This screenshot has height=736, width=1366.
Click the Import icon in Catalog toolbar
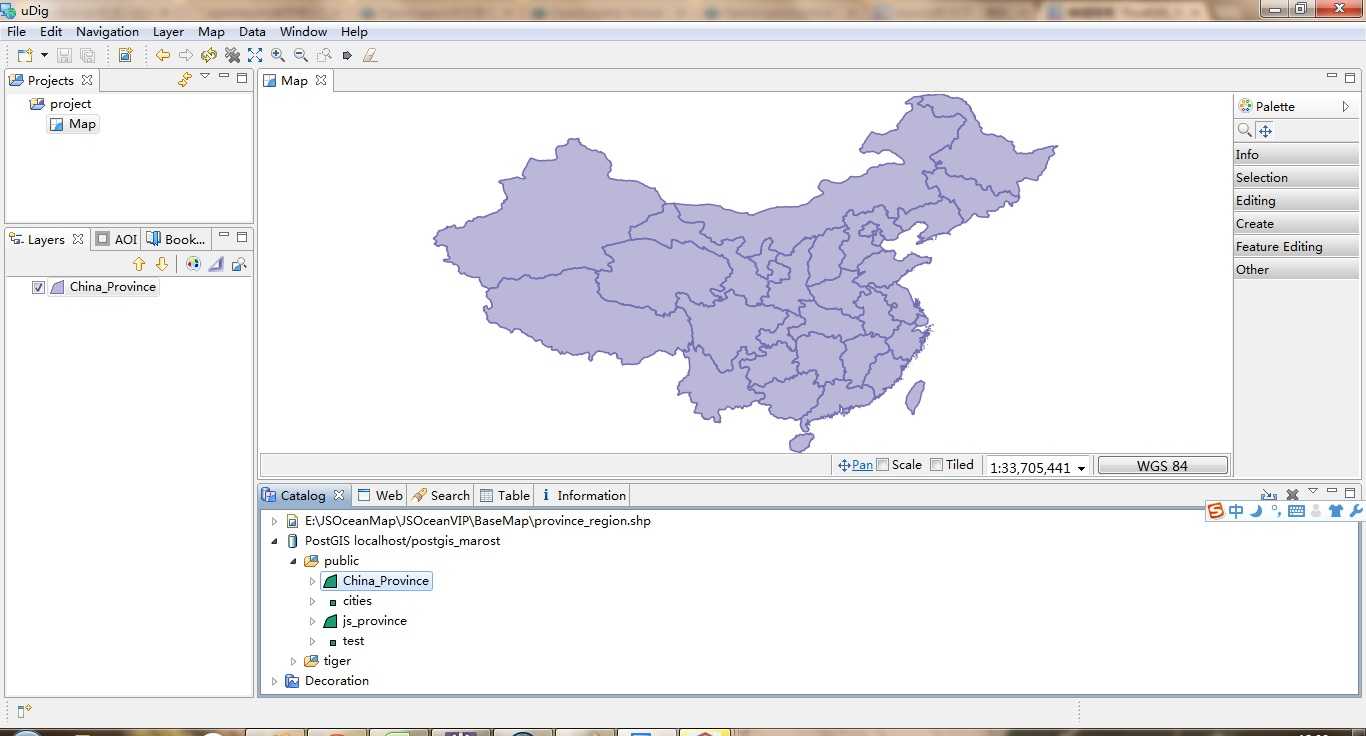click(1269, 494)
